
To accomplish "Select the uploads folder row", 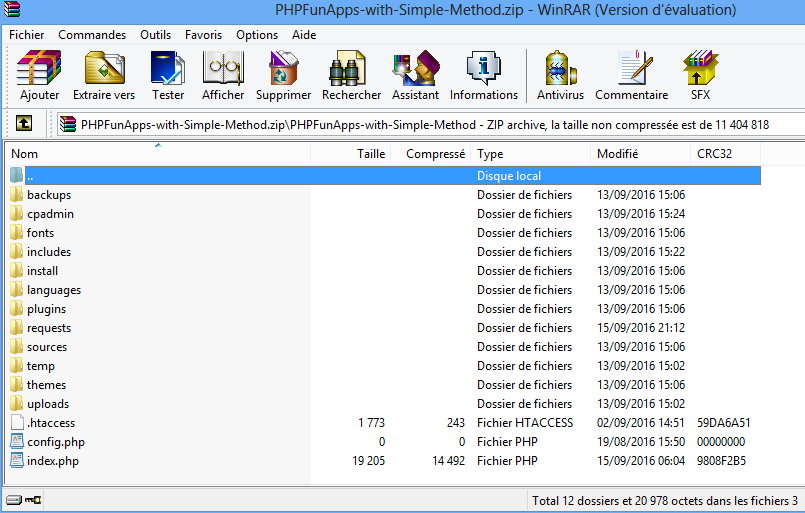I will [x=384, y=404].
